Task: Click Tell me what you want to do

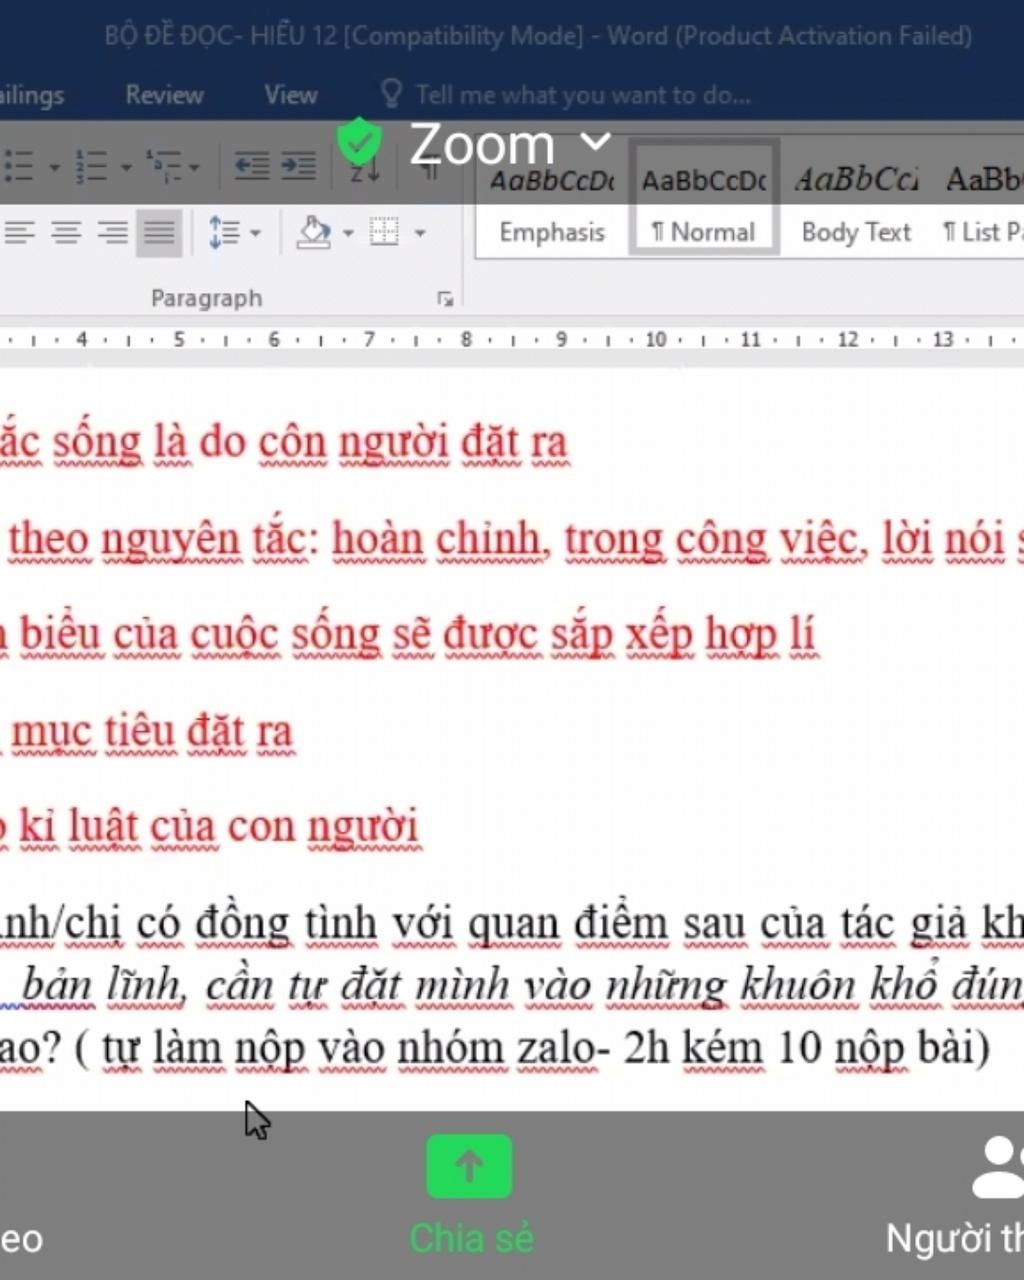Action: tap(583, 95)
